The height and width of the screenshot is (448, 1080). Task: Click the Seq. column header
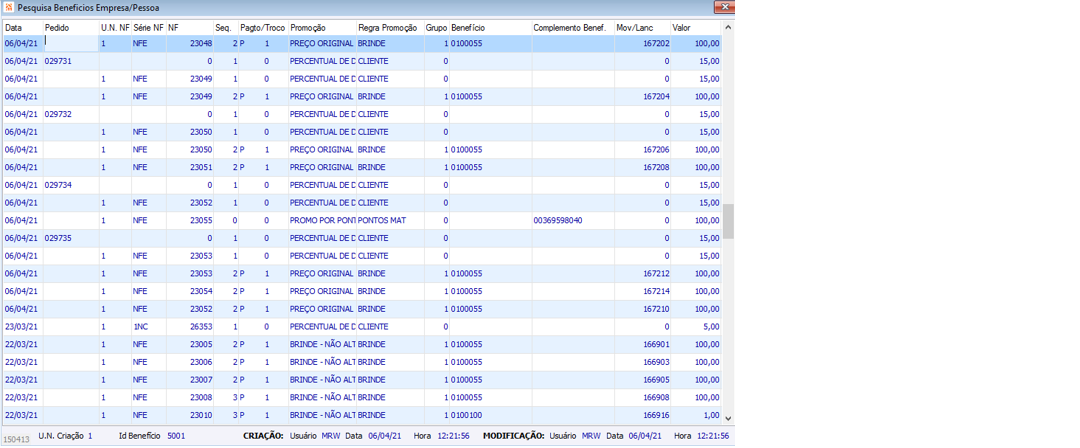(x=226, y=28)
